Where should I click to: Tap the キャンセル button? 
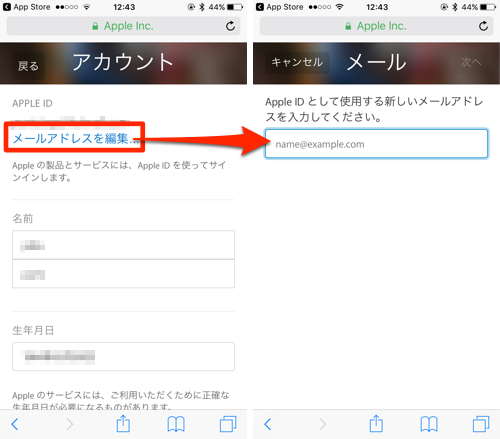[297, 62]
